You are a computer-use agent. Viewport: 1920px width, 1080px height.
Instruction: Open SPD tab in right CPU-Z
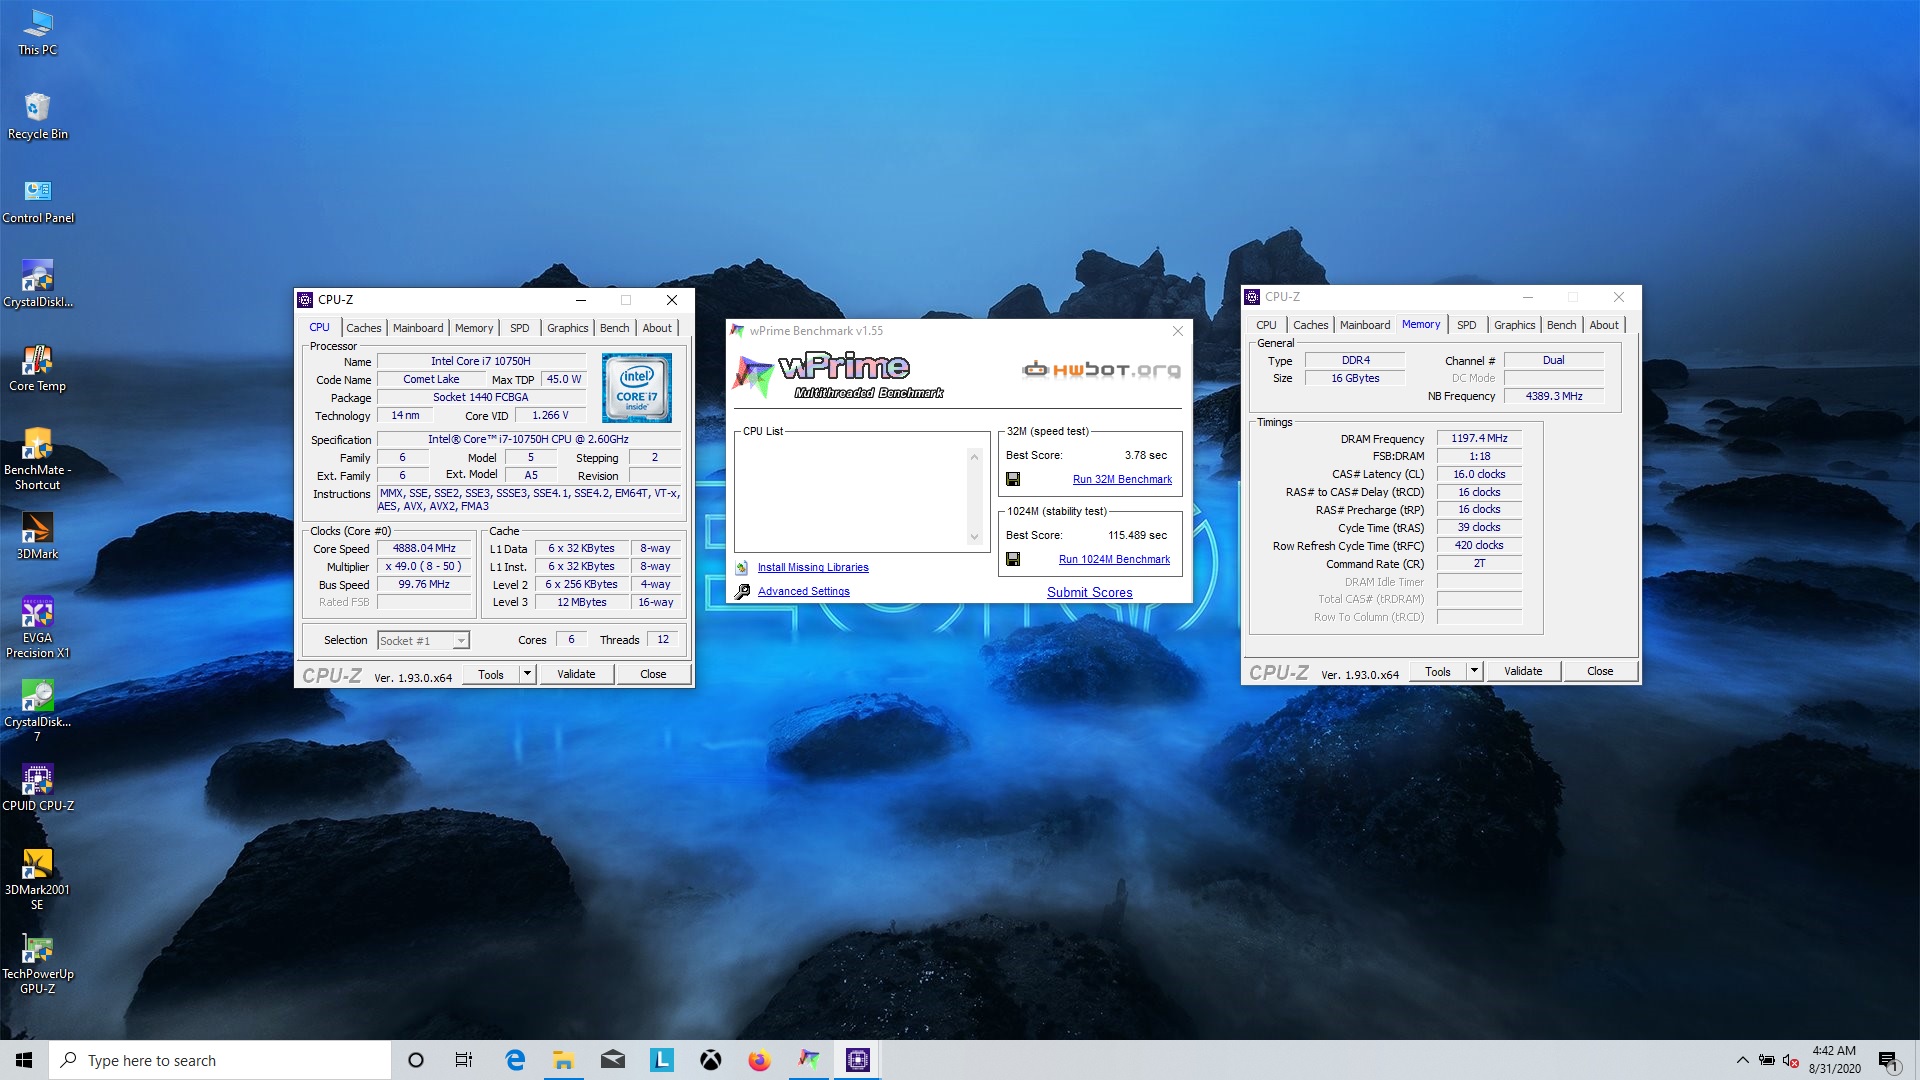point(1467,325)
